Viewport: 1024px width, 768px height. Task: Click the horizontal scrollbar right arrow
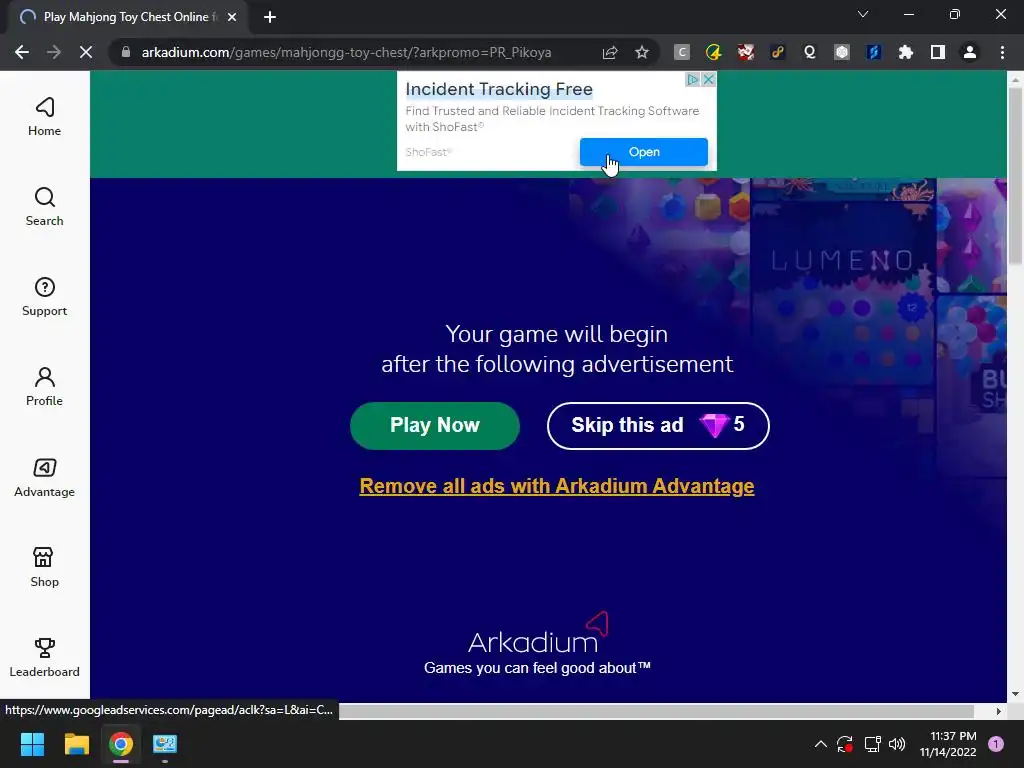(x=999, y=711)
